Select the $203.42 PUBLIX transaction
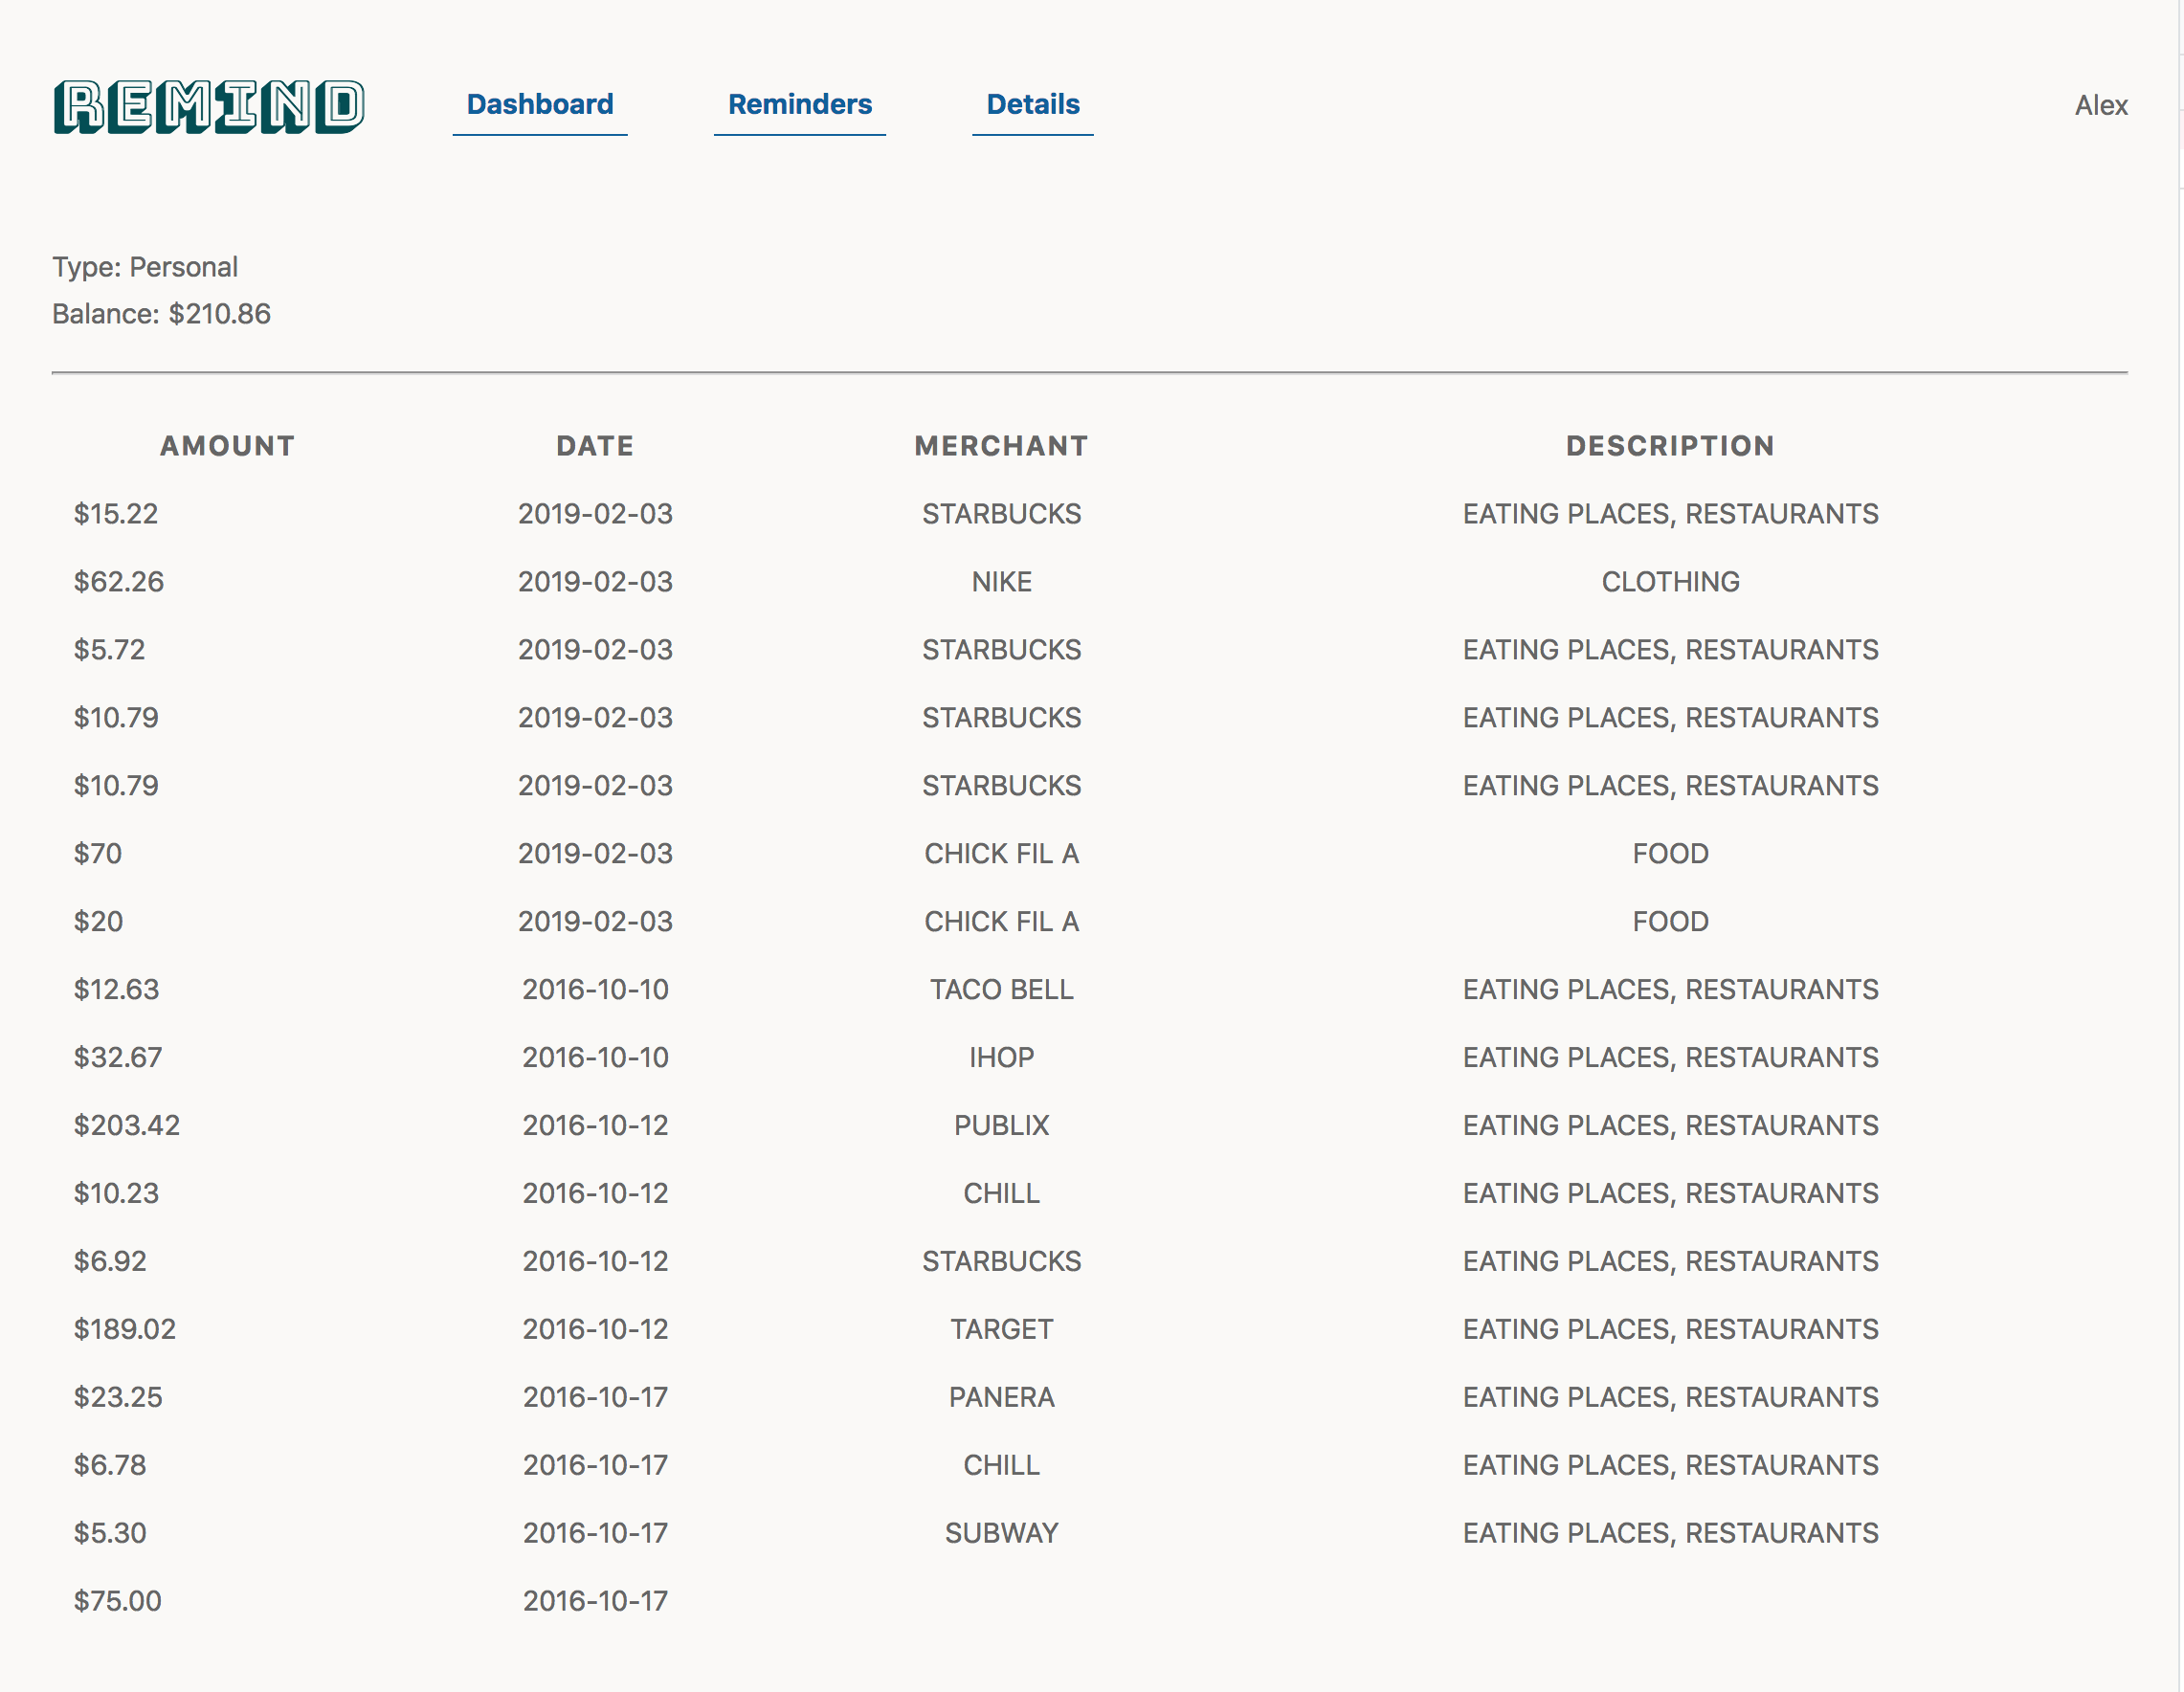Screen dimensions: 2184x1692 (x=127, y=1125)
